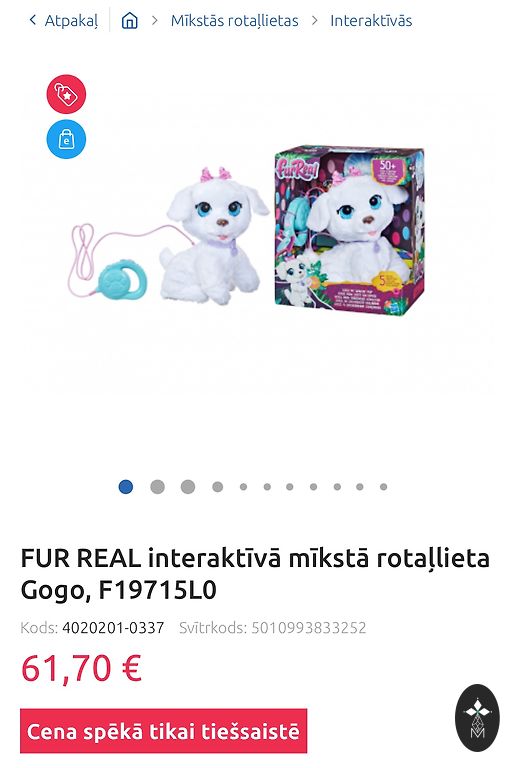Click the blue e-shop bag badge
Viewport: 516px width, 768px height.
tap(66, 140)
